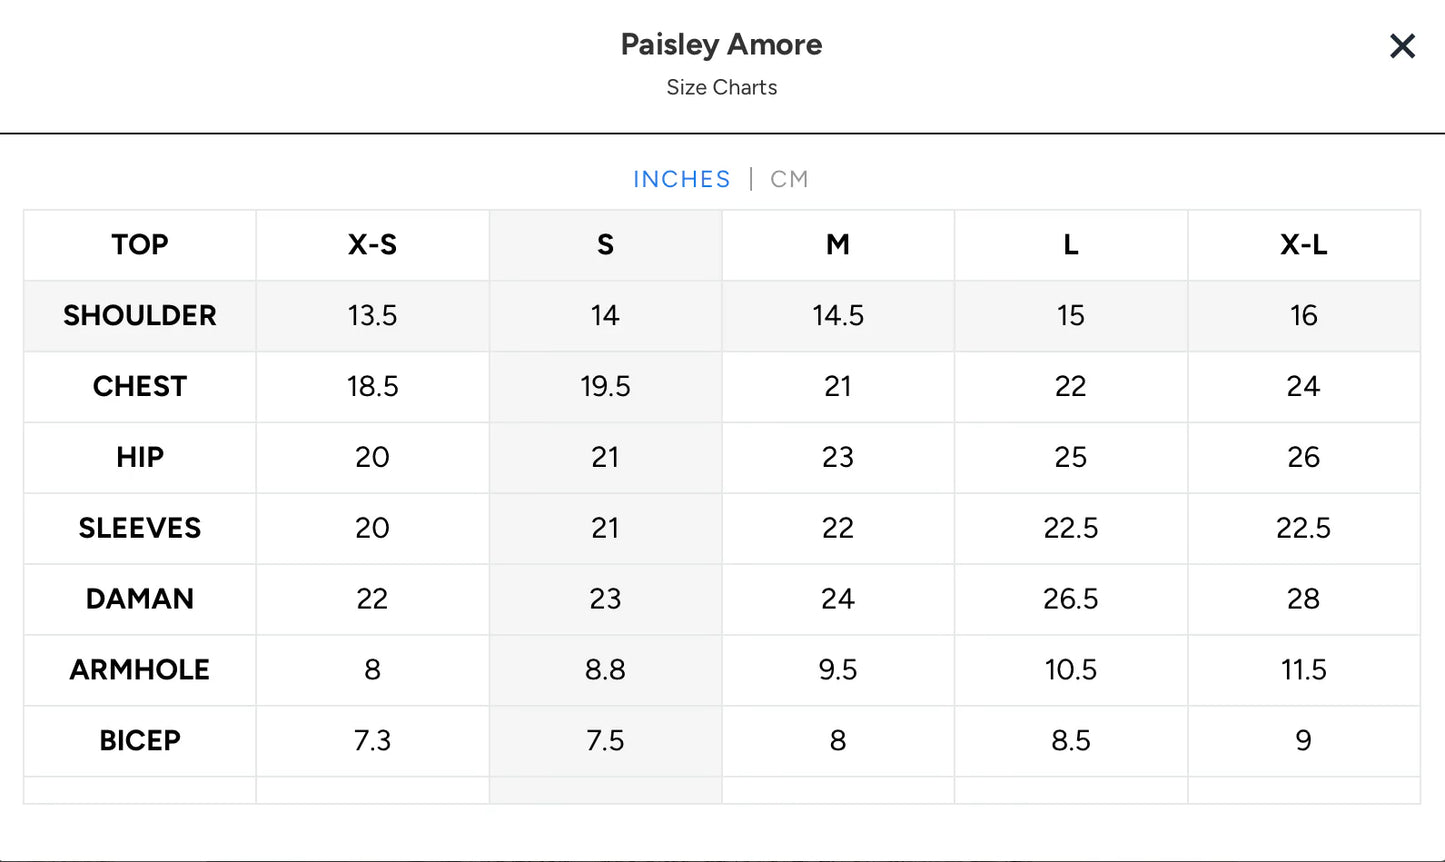The image size is (1445, 862).
Task: Switch units to INCHES
Action: coord(682,179)
